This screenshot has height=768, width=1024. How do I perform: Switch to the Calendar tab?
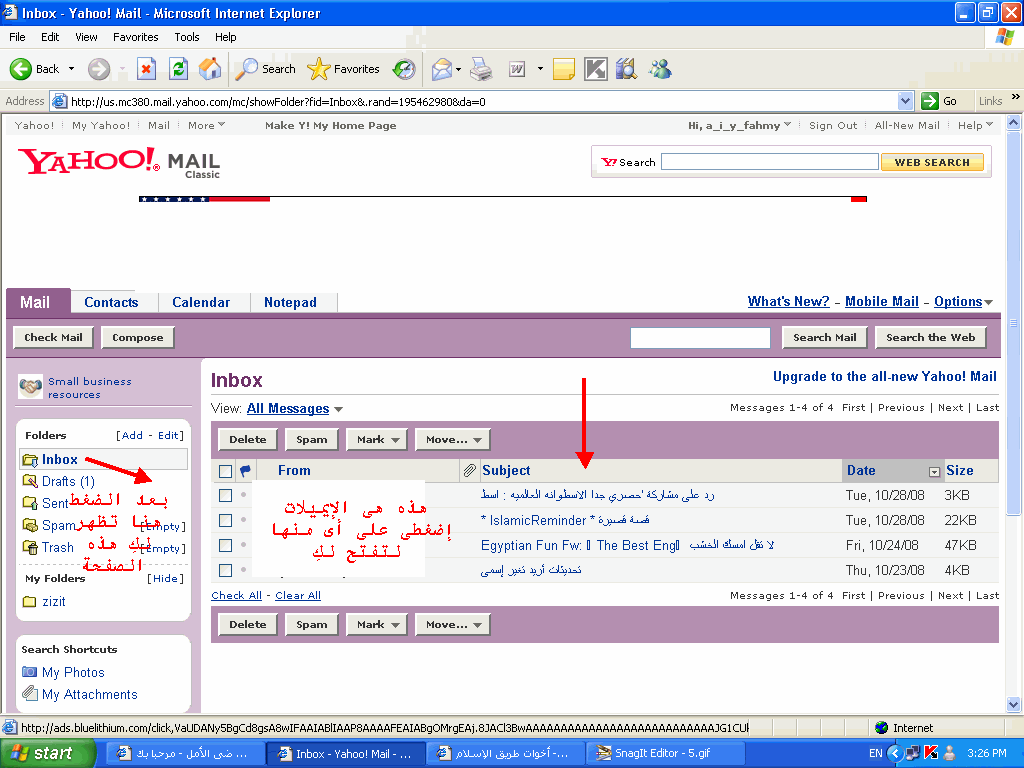[201, 302]
